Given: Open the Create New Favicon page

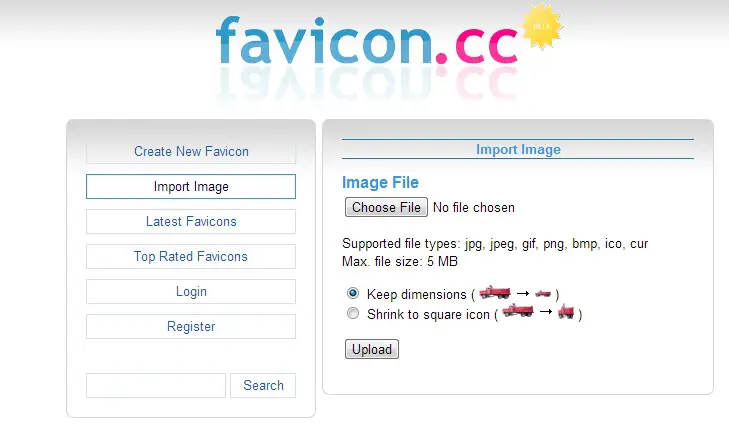Looking at the screenshot, I should coord(191,151).
